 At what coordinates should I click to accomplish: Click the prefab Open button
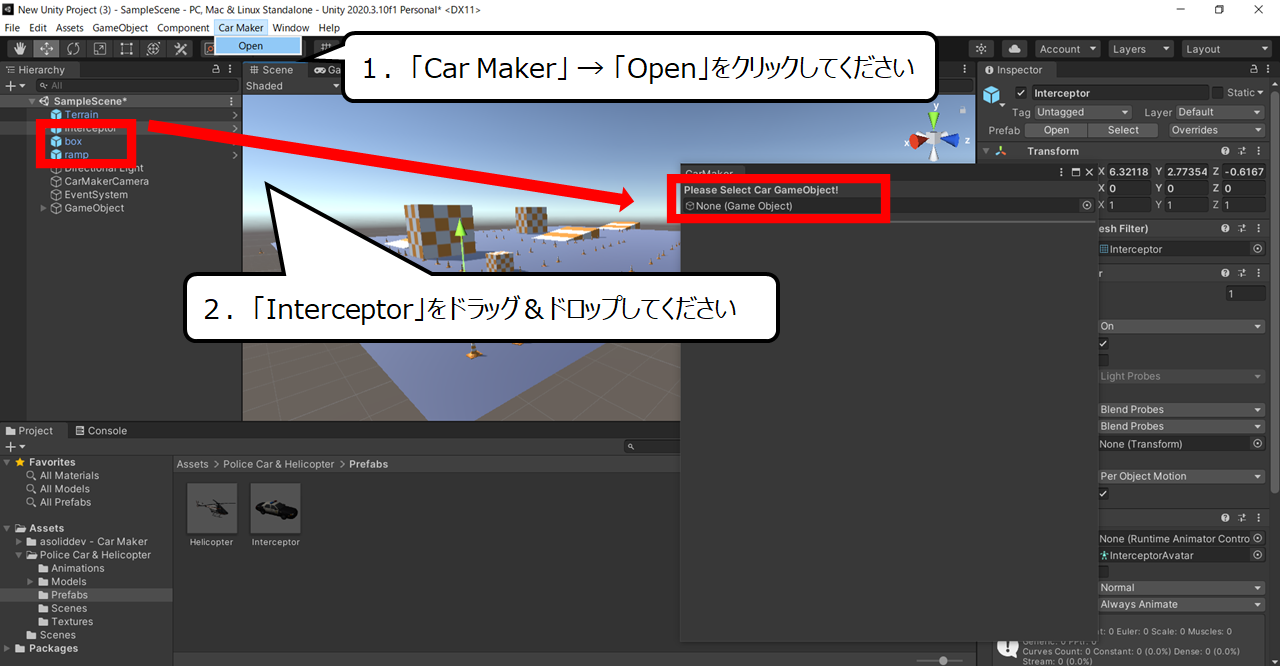(x=1056, y=130)
